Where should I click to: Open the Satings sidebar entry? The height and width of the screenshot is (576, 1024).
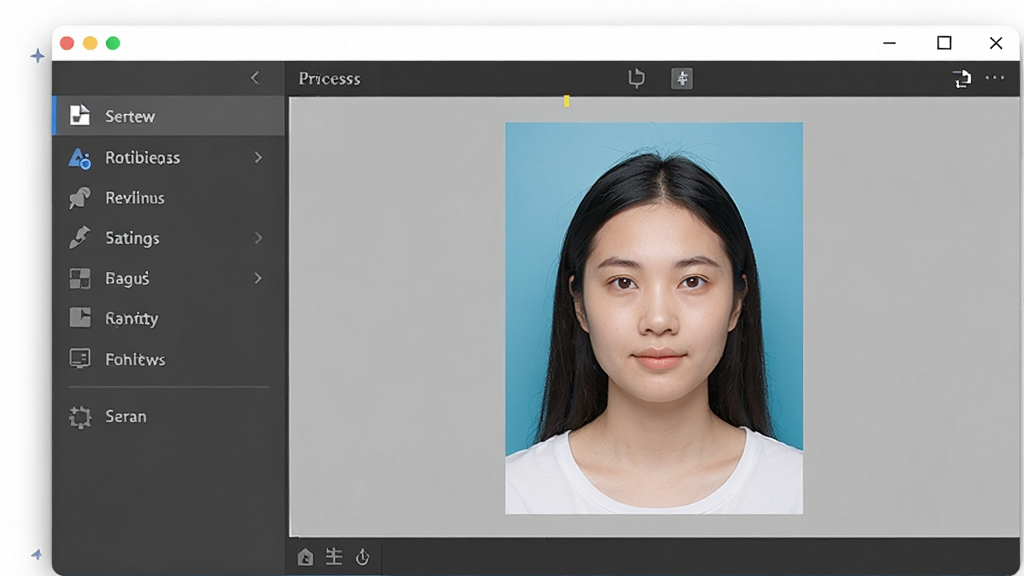coord(168,238)
